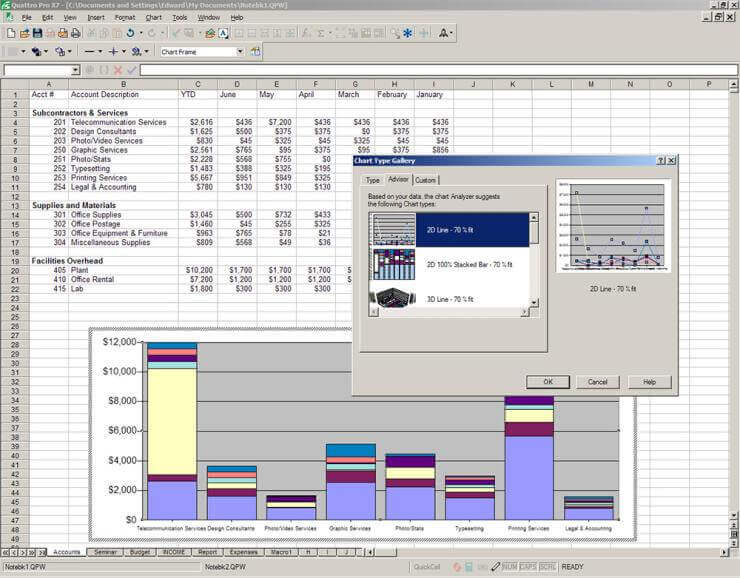Open the cell name box drop-down
740x578 pixels.
(x=76, y=70)
